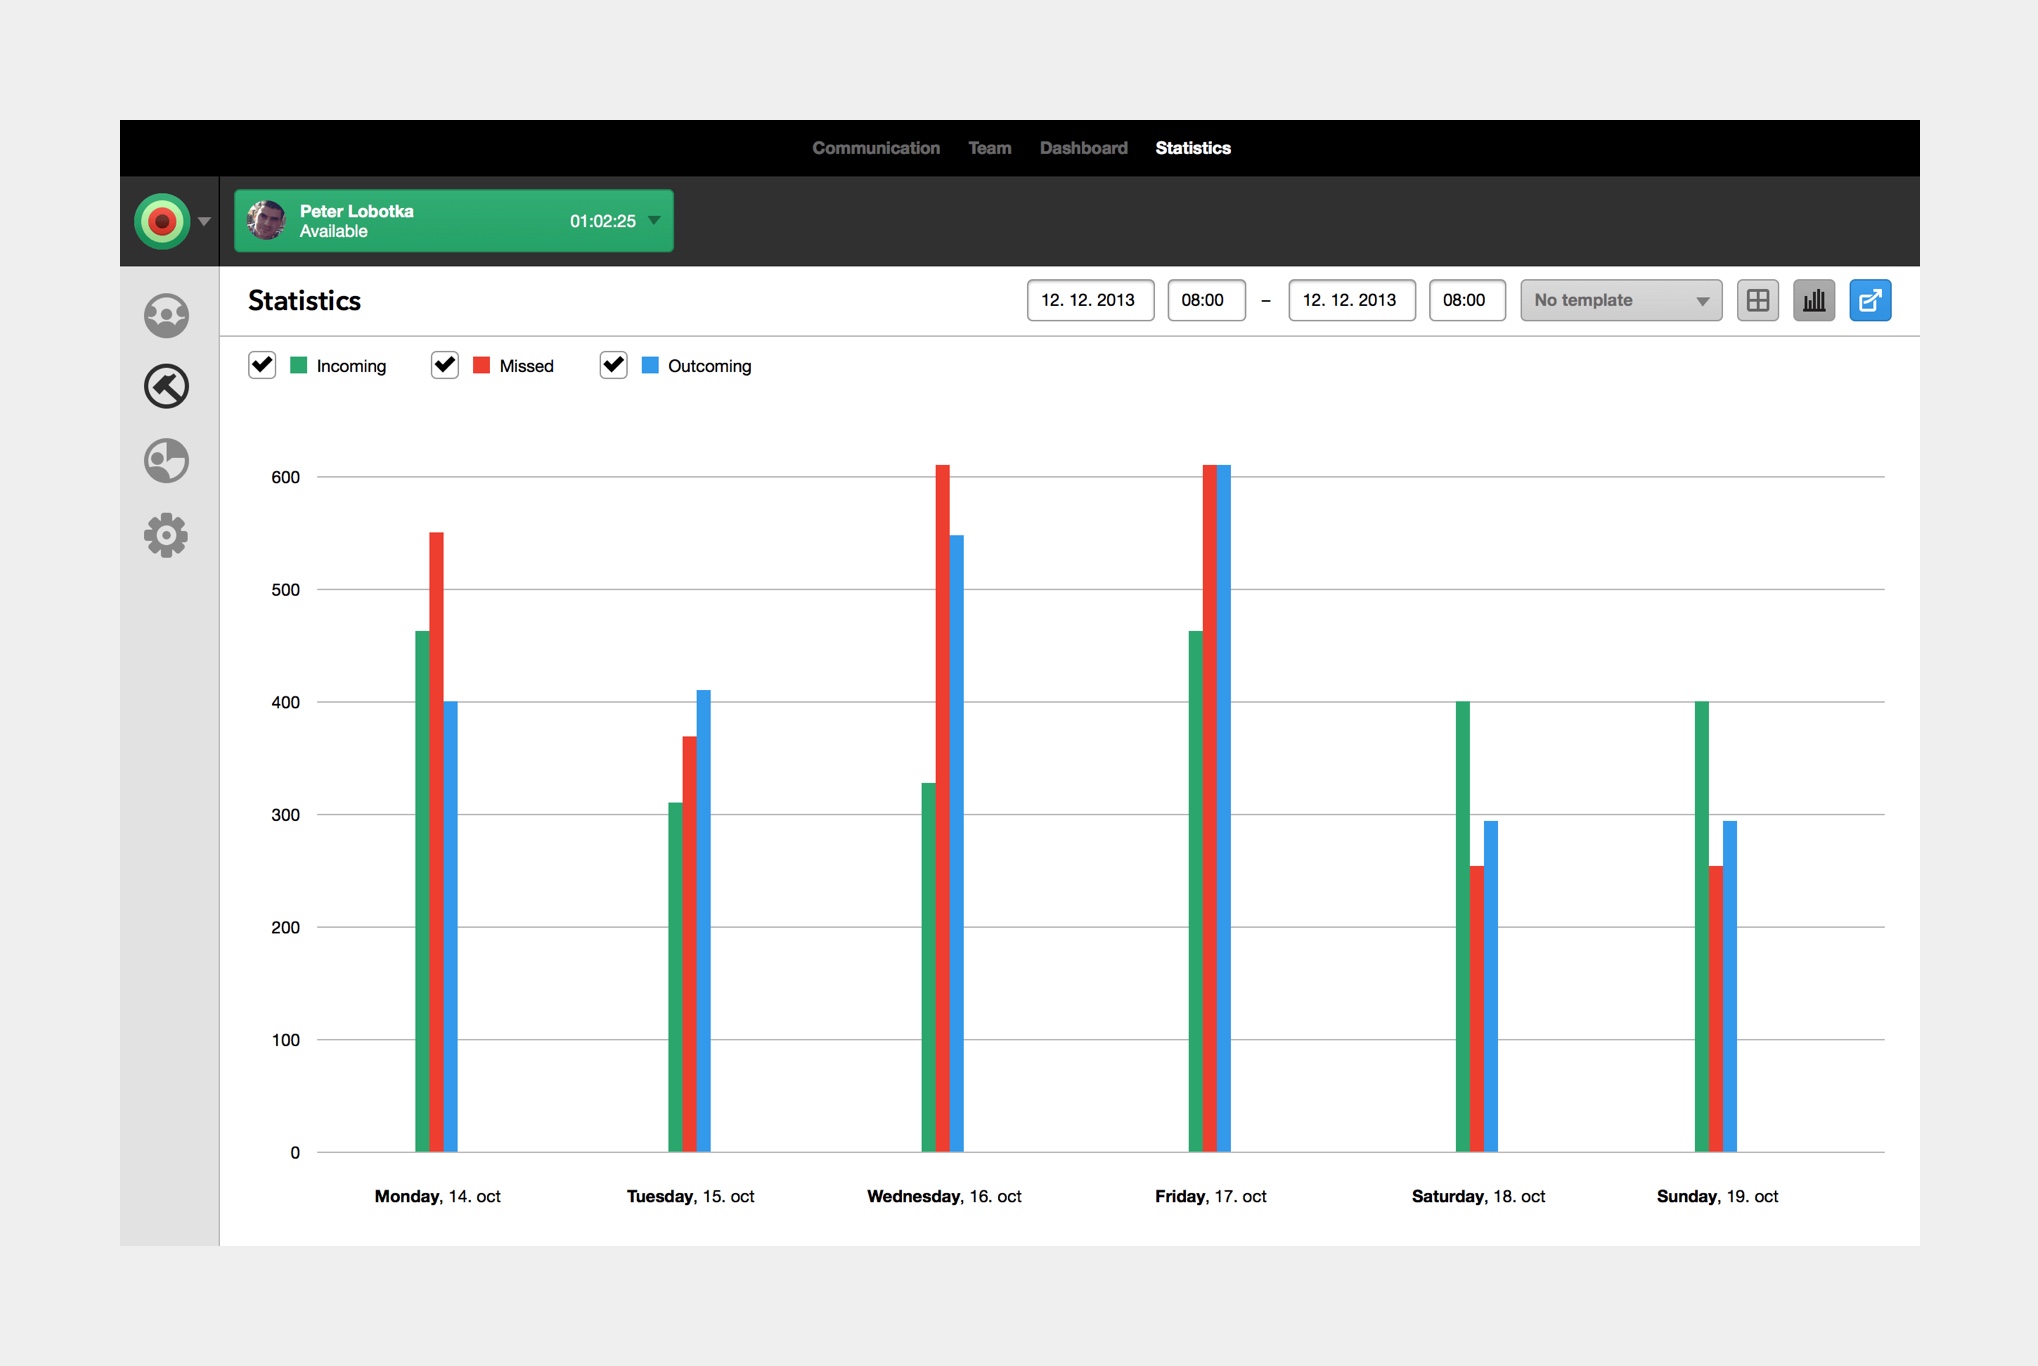The image size is (2038, 1366).
Task: Expand the Peter Lobotka status dropdown
Action: [x=653, y=221]
